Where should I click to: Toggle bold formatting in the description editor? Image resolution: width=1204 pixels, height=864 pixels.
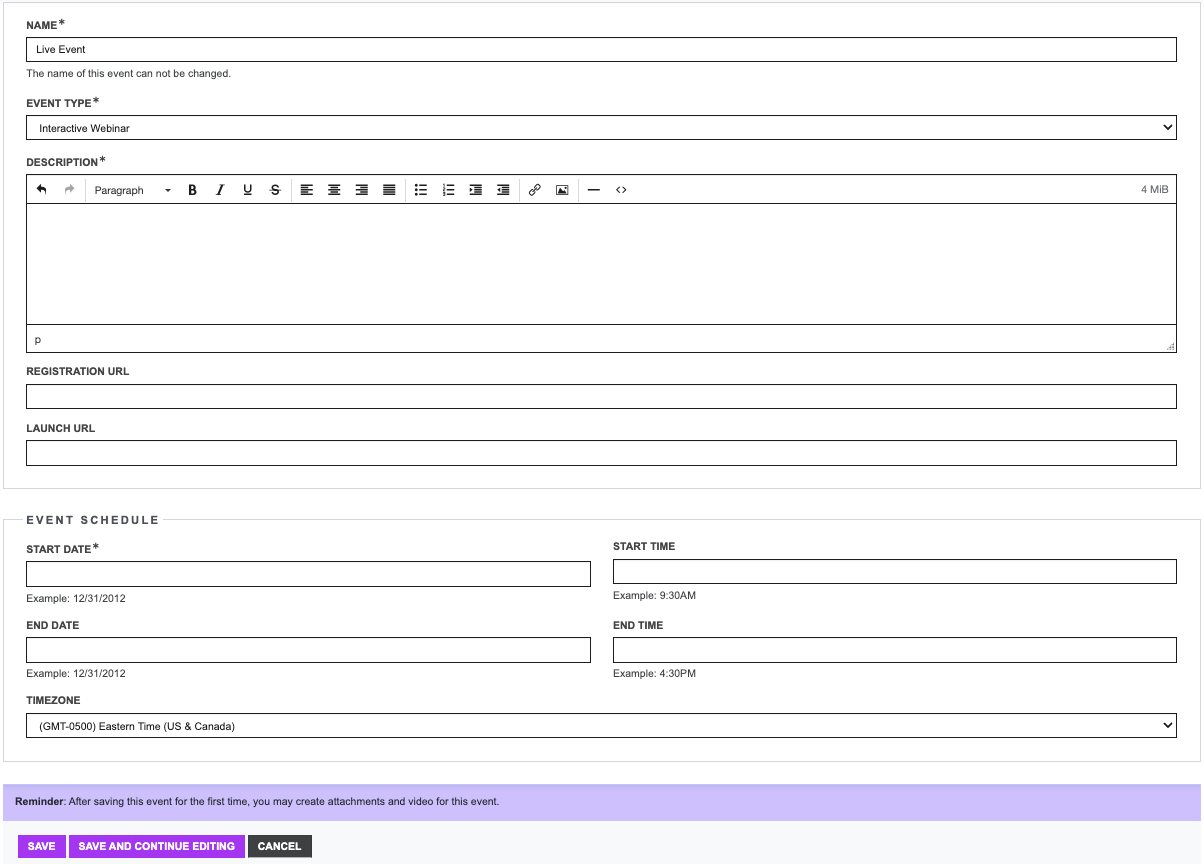point(192,190)
